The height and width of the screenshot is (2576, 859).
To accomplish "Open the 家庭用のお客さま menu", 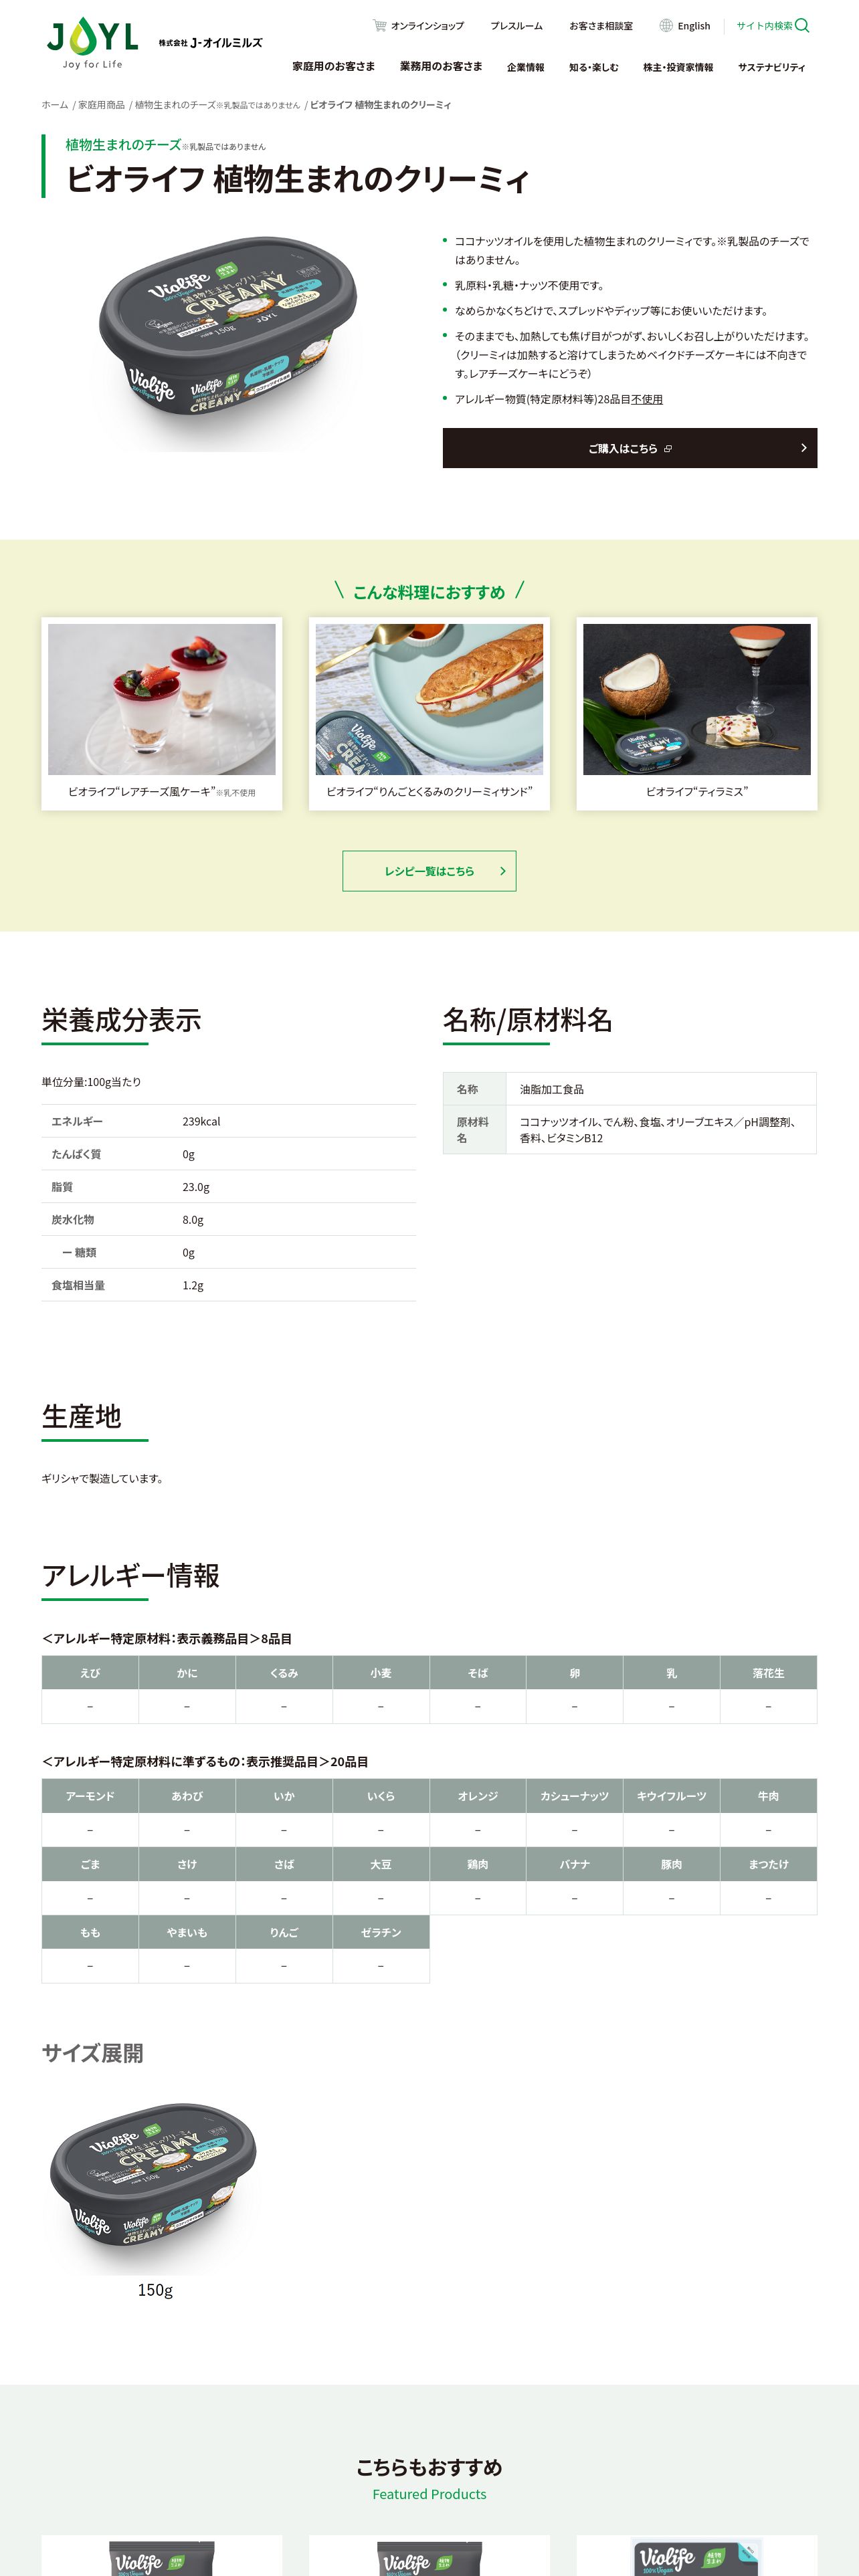I will click(333, 66).
